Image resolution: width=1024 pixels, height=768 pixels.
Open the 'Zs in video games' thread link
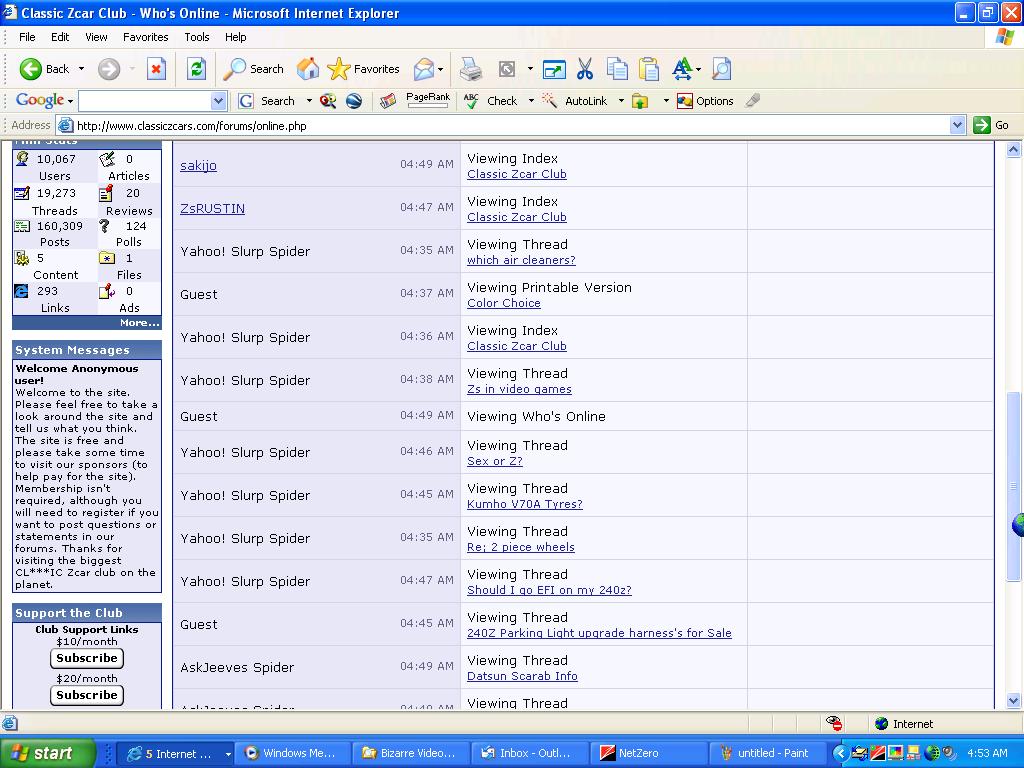coord(519,389)
